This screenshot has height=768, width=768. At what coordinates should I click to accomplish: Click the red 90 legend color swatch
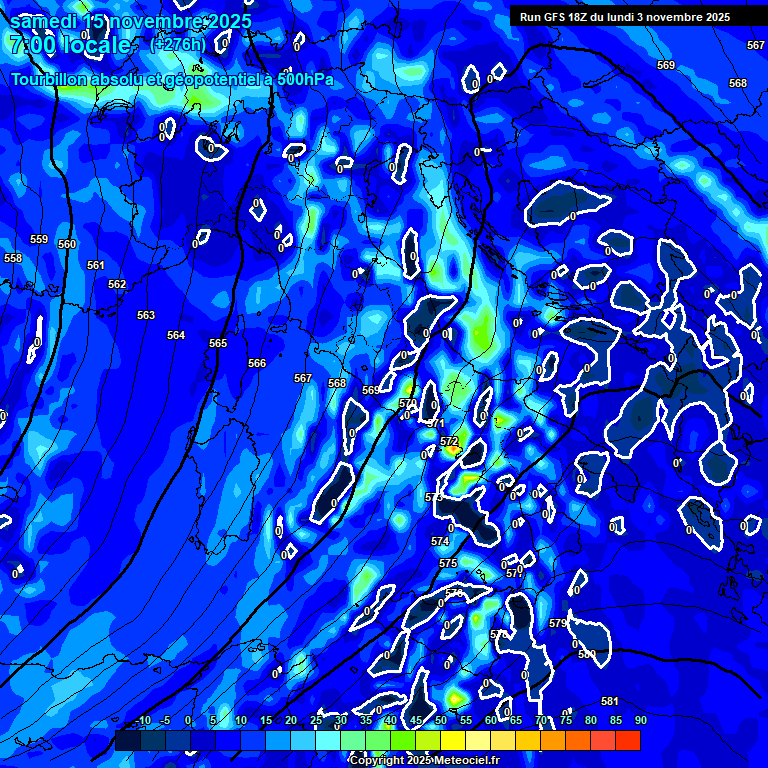[628, 741]
